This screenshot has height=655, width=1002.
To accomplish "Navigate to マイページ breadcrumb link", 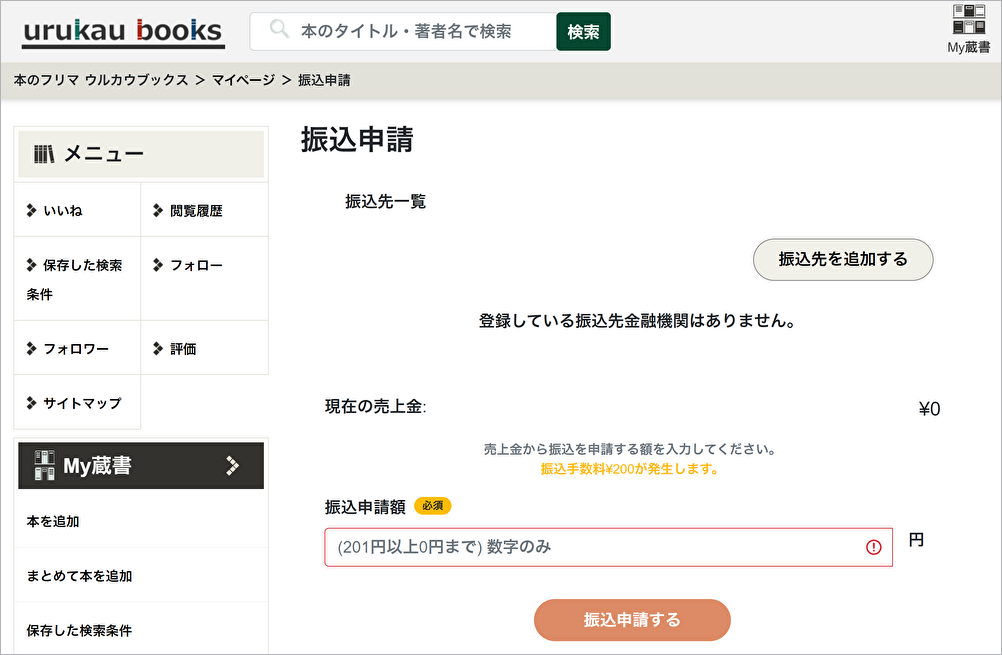I will point(243,80).
